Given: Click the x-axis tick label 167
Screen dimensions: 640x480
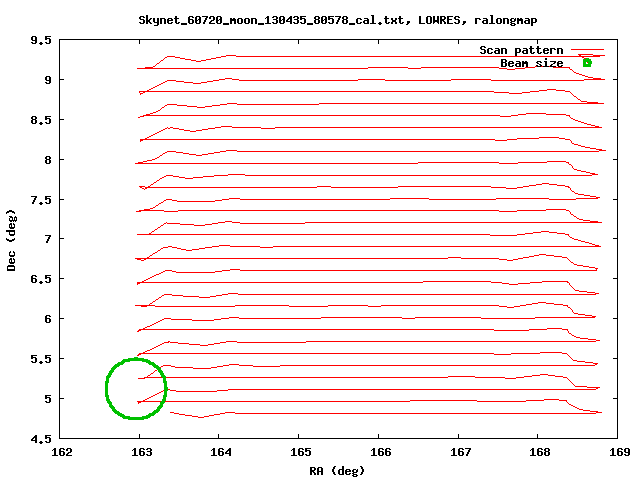Looking at the screenshot, I should (460, 452).
